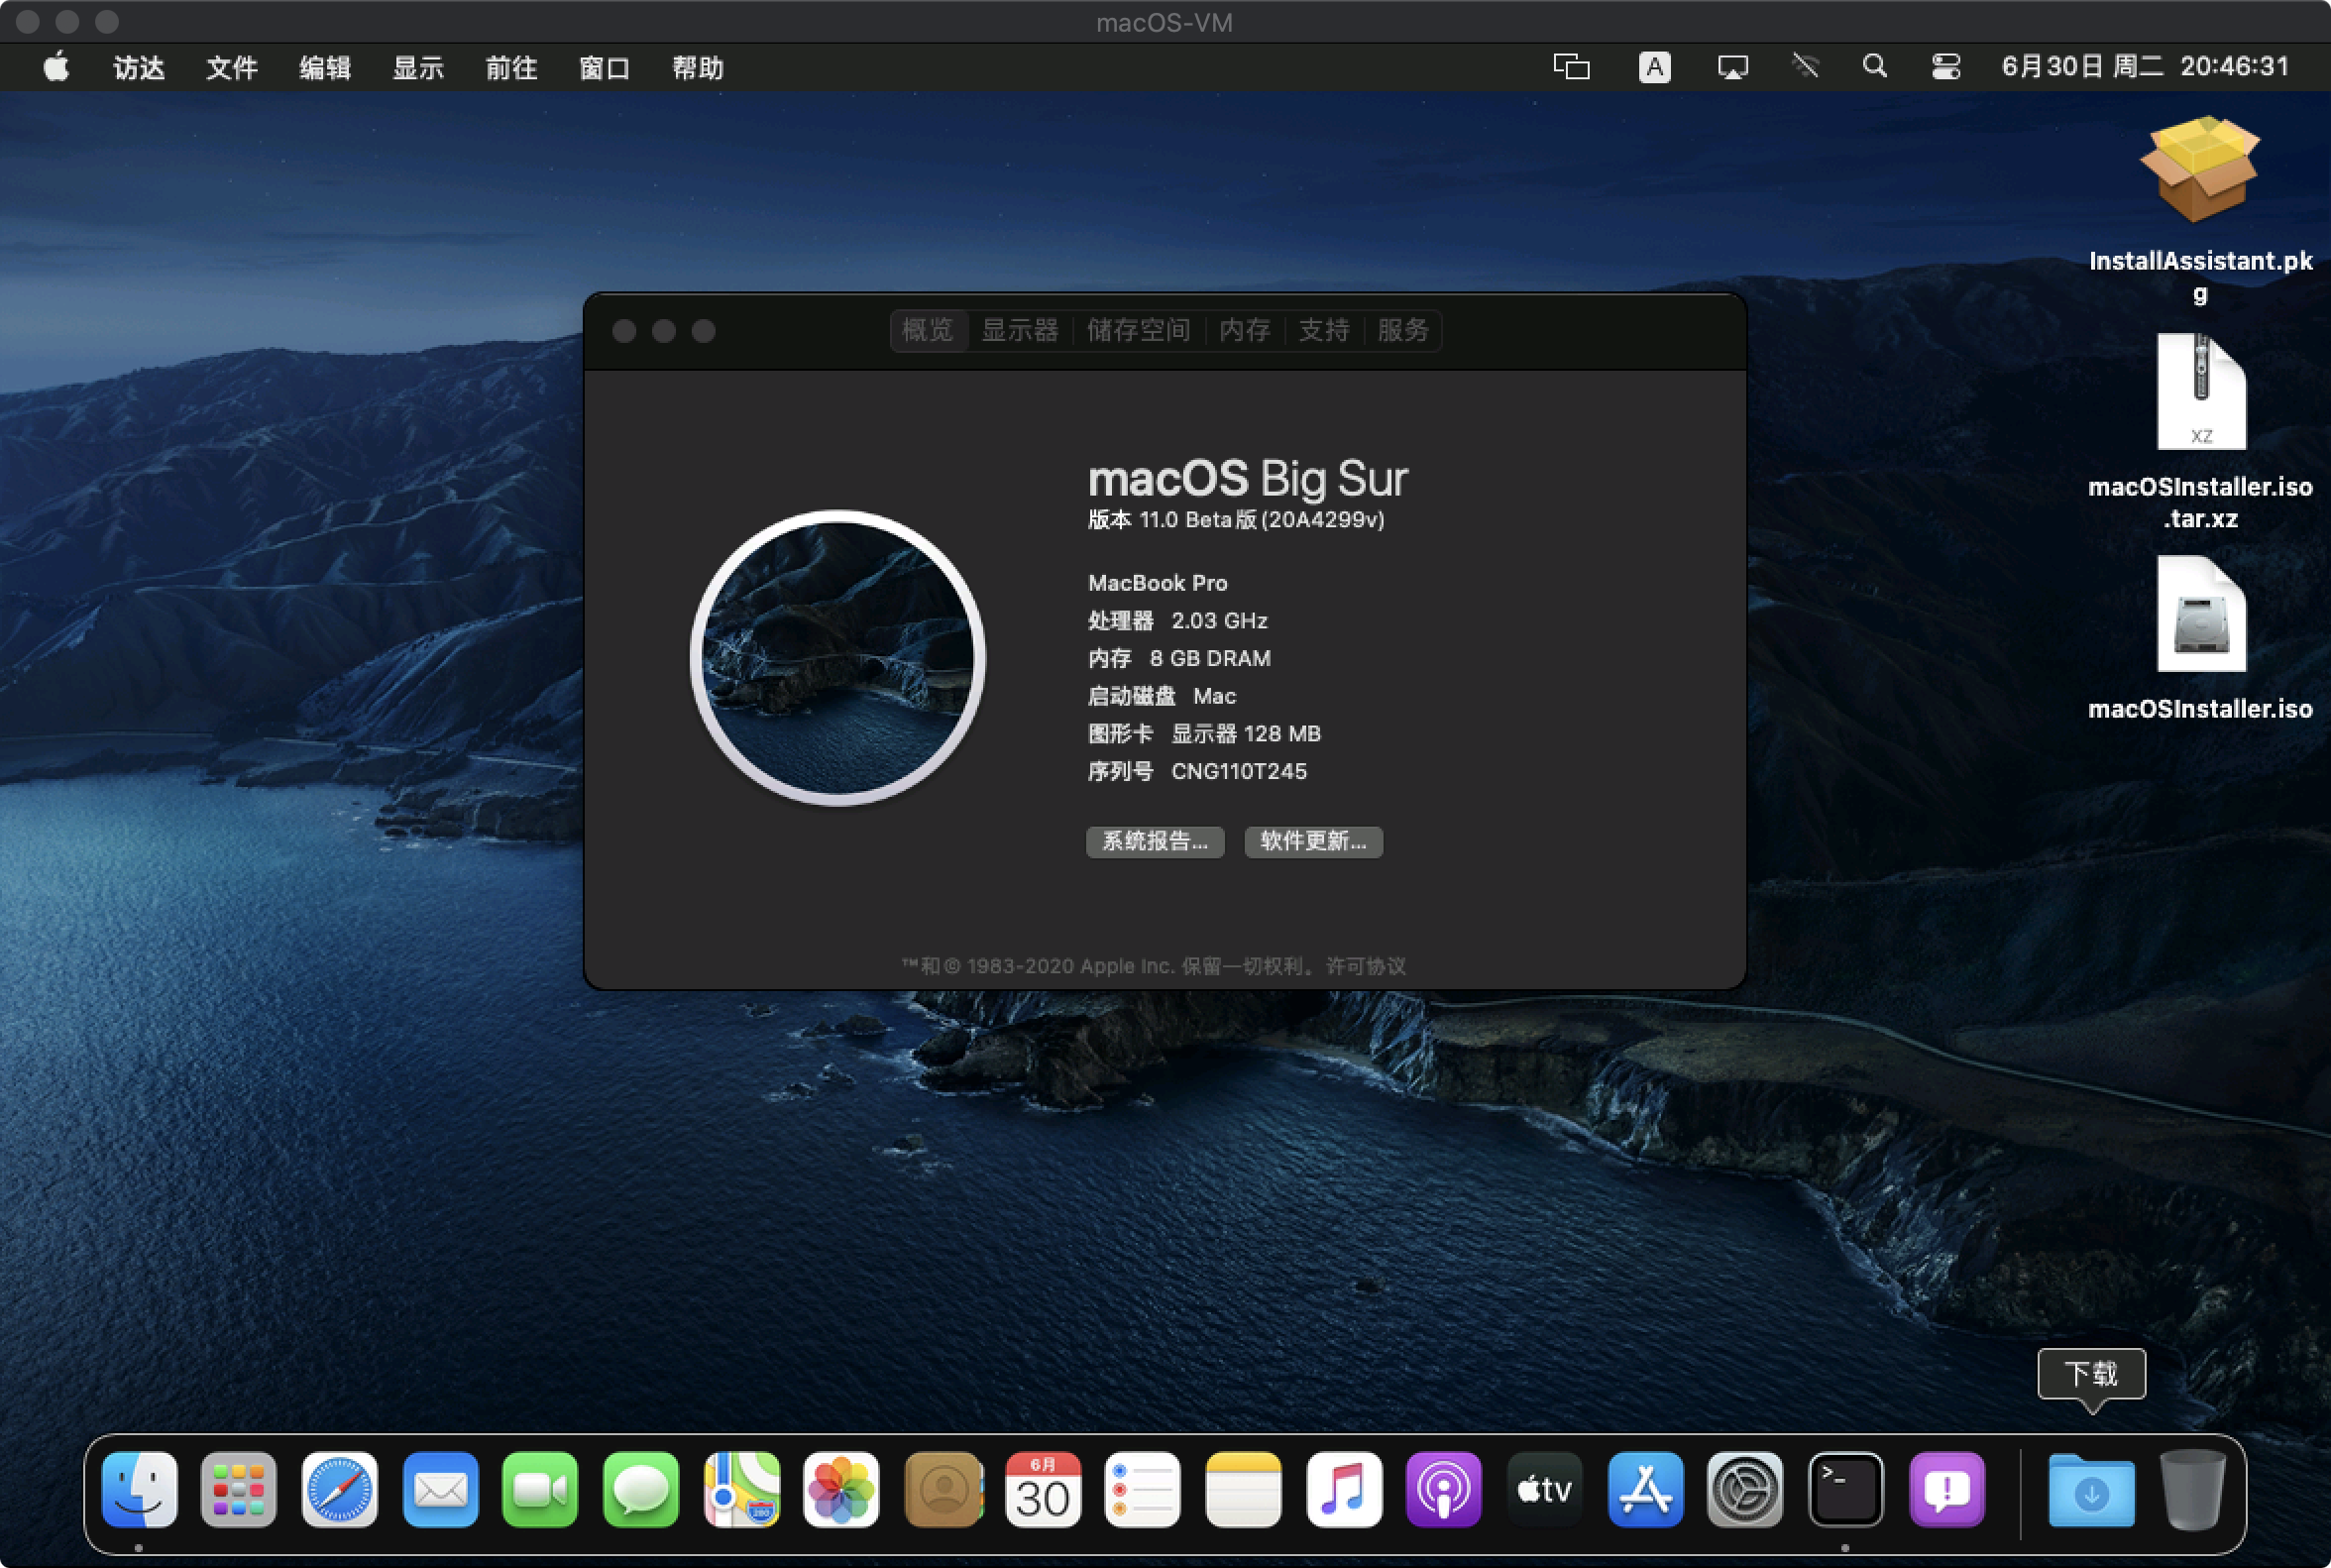Open the input source A menu
The image size is (2331, 1568).
[1655, 67]
